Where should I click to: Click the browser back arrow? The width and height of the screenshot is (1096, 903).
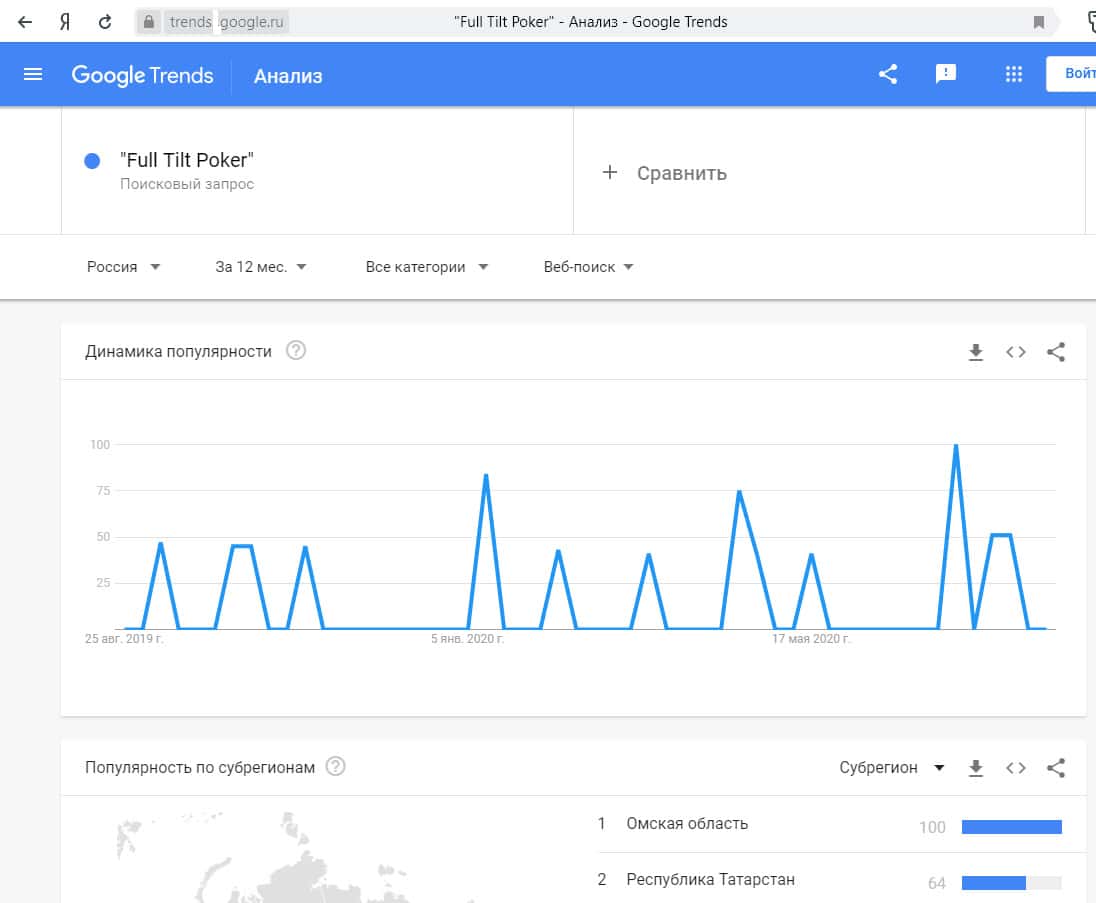coord(26,21)
